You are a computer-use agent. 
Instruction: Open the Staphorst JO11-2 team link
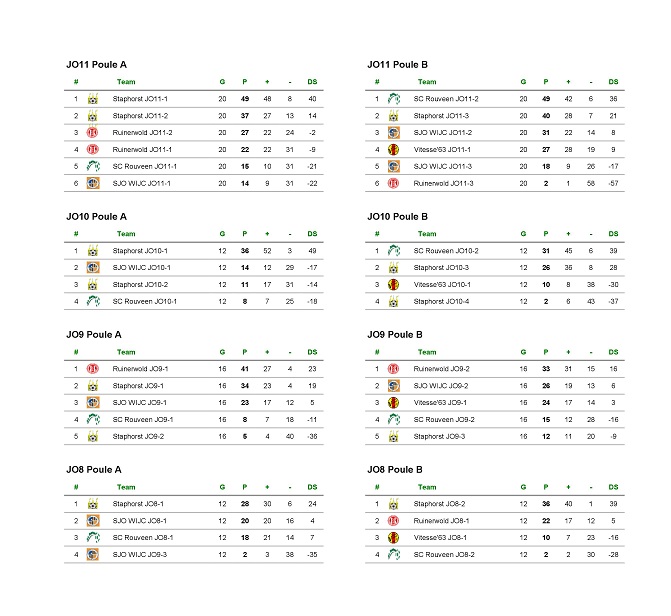(x=141, y=116)
